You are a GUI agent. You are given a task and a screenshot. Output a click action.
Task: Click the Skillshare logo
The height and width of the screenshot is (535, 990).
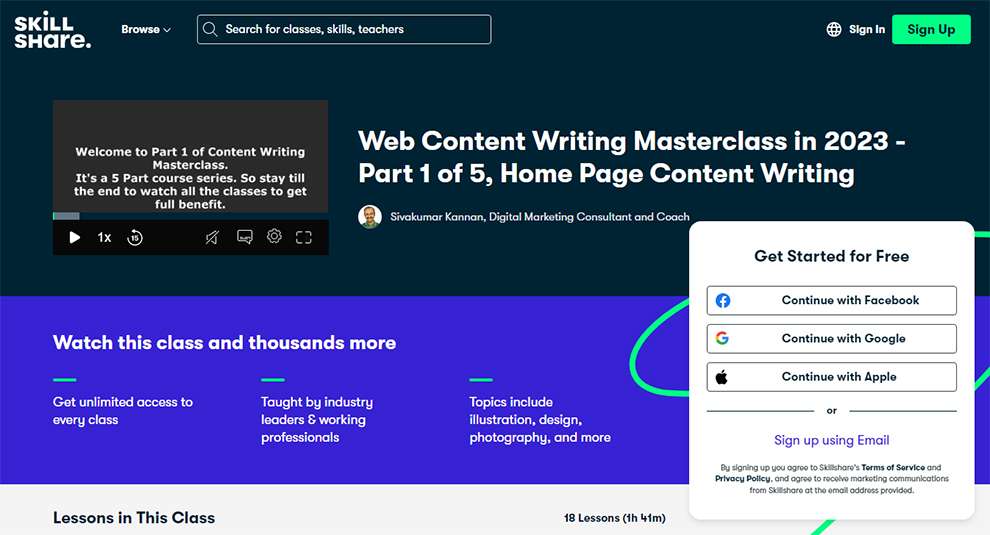click(52, 30)
